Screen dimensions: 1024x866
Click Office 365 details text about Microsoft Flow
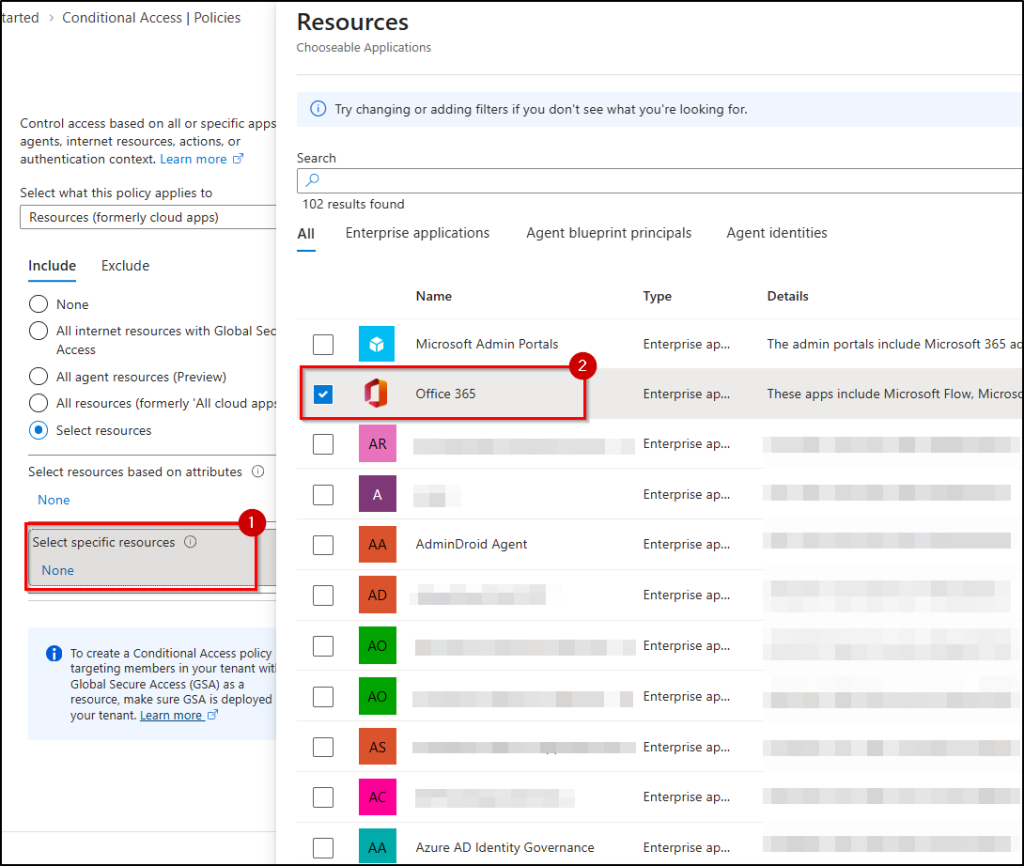pyautogui.click(x=894, y=394)
